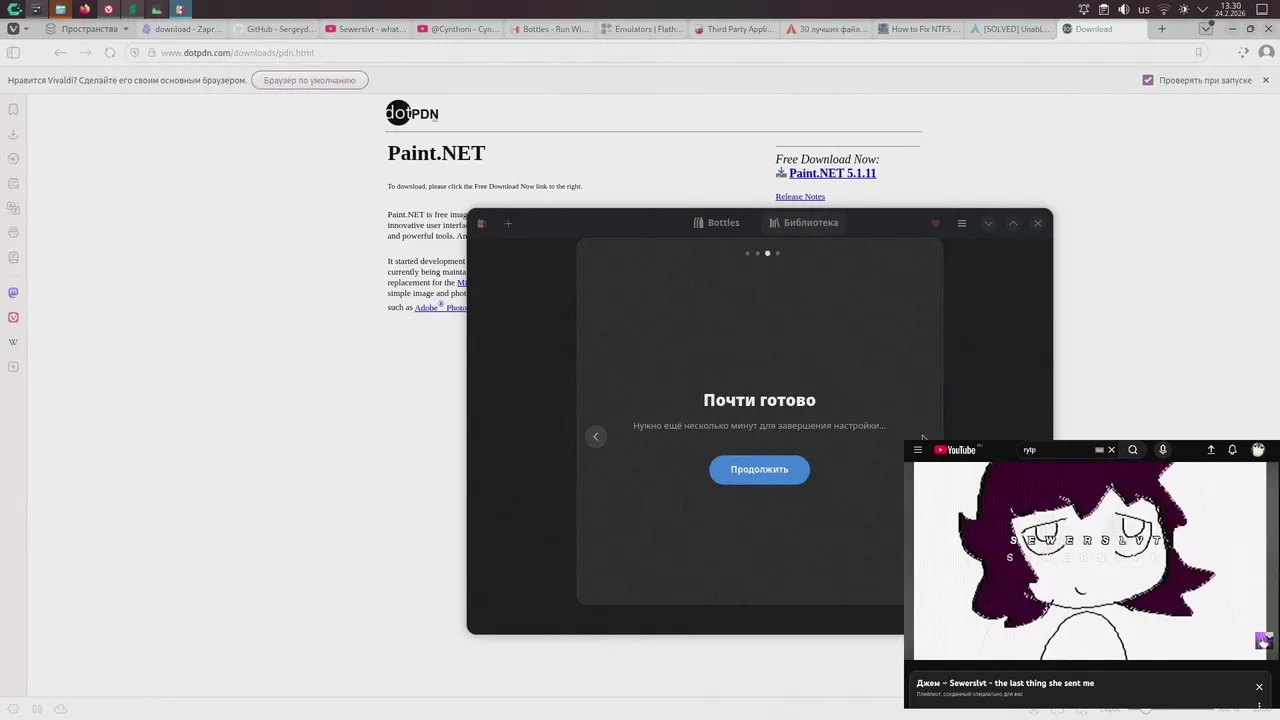
Task: Switch to [SOLVED] Unabl... tab
Action: [x=1010, y=29]
